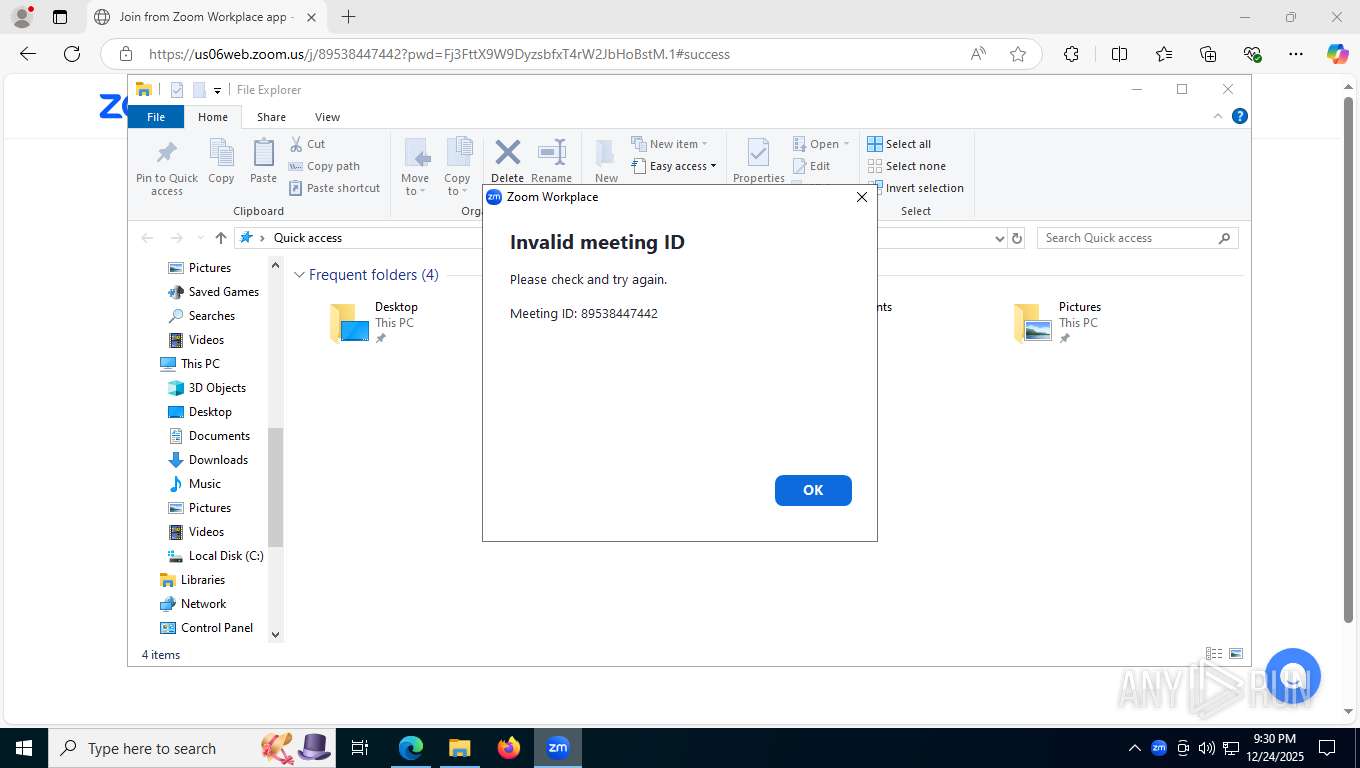This screenshot has height=768, width=1360.
Task: Switch to large icons view layout
Action: coord(1236,654)
